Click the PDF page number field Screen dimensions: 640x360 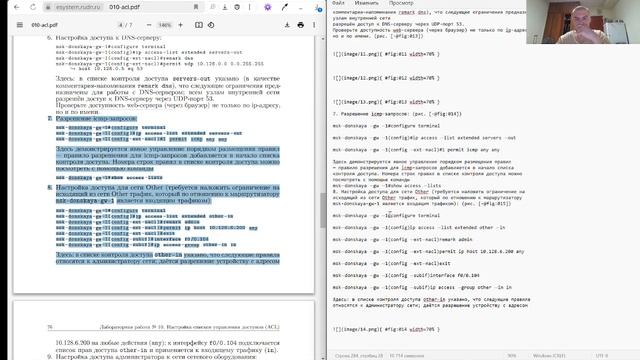click(120, 25)
